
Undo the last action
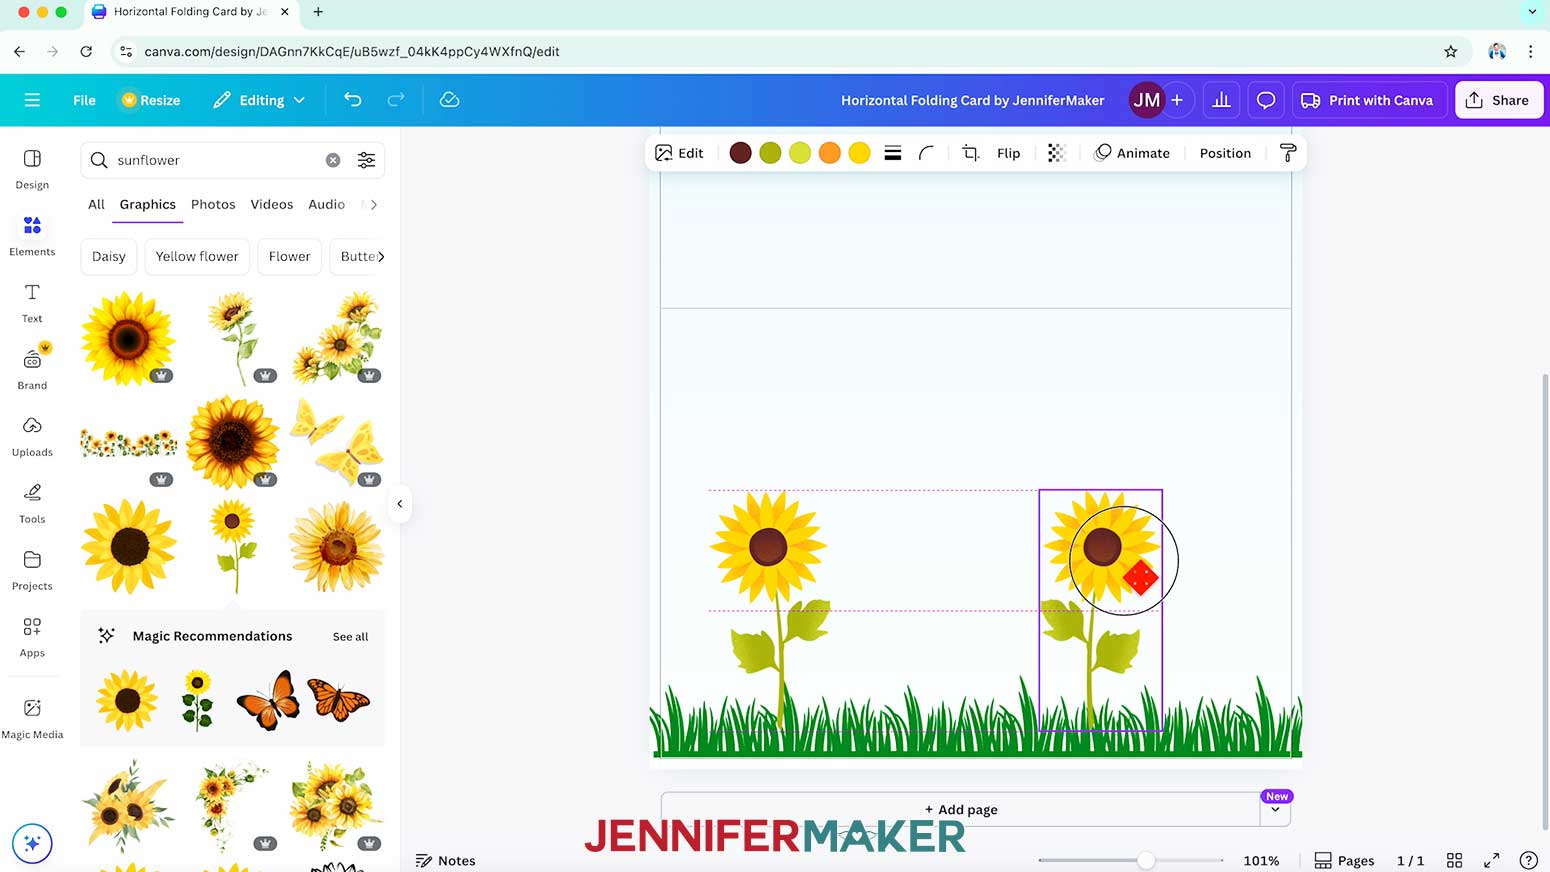pyautogui.click(x=352, y=100)
